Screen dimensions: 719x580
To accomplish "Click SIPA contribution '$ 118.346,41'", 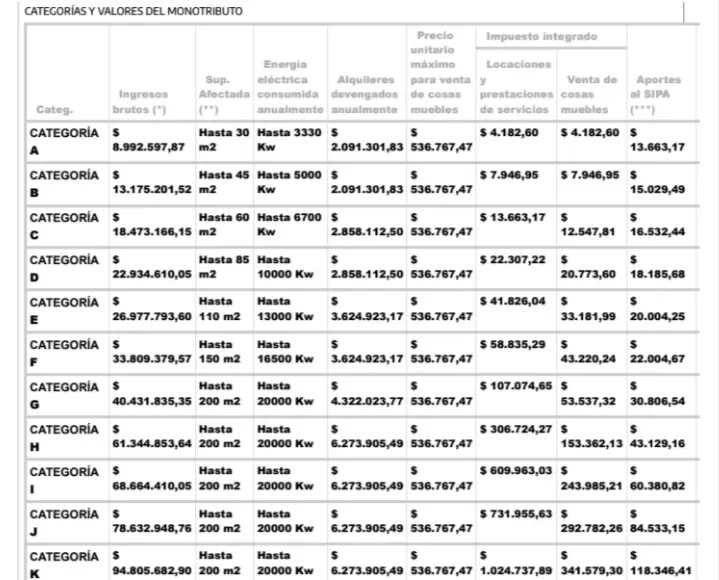I will (x=661, y=563).
